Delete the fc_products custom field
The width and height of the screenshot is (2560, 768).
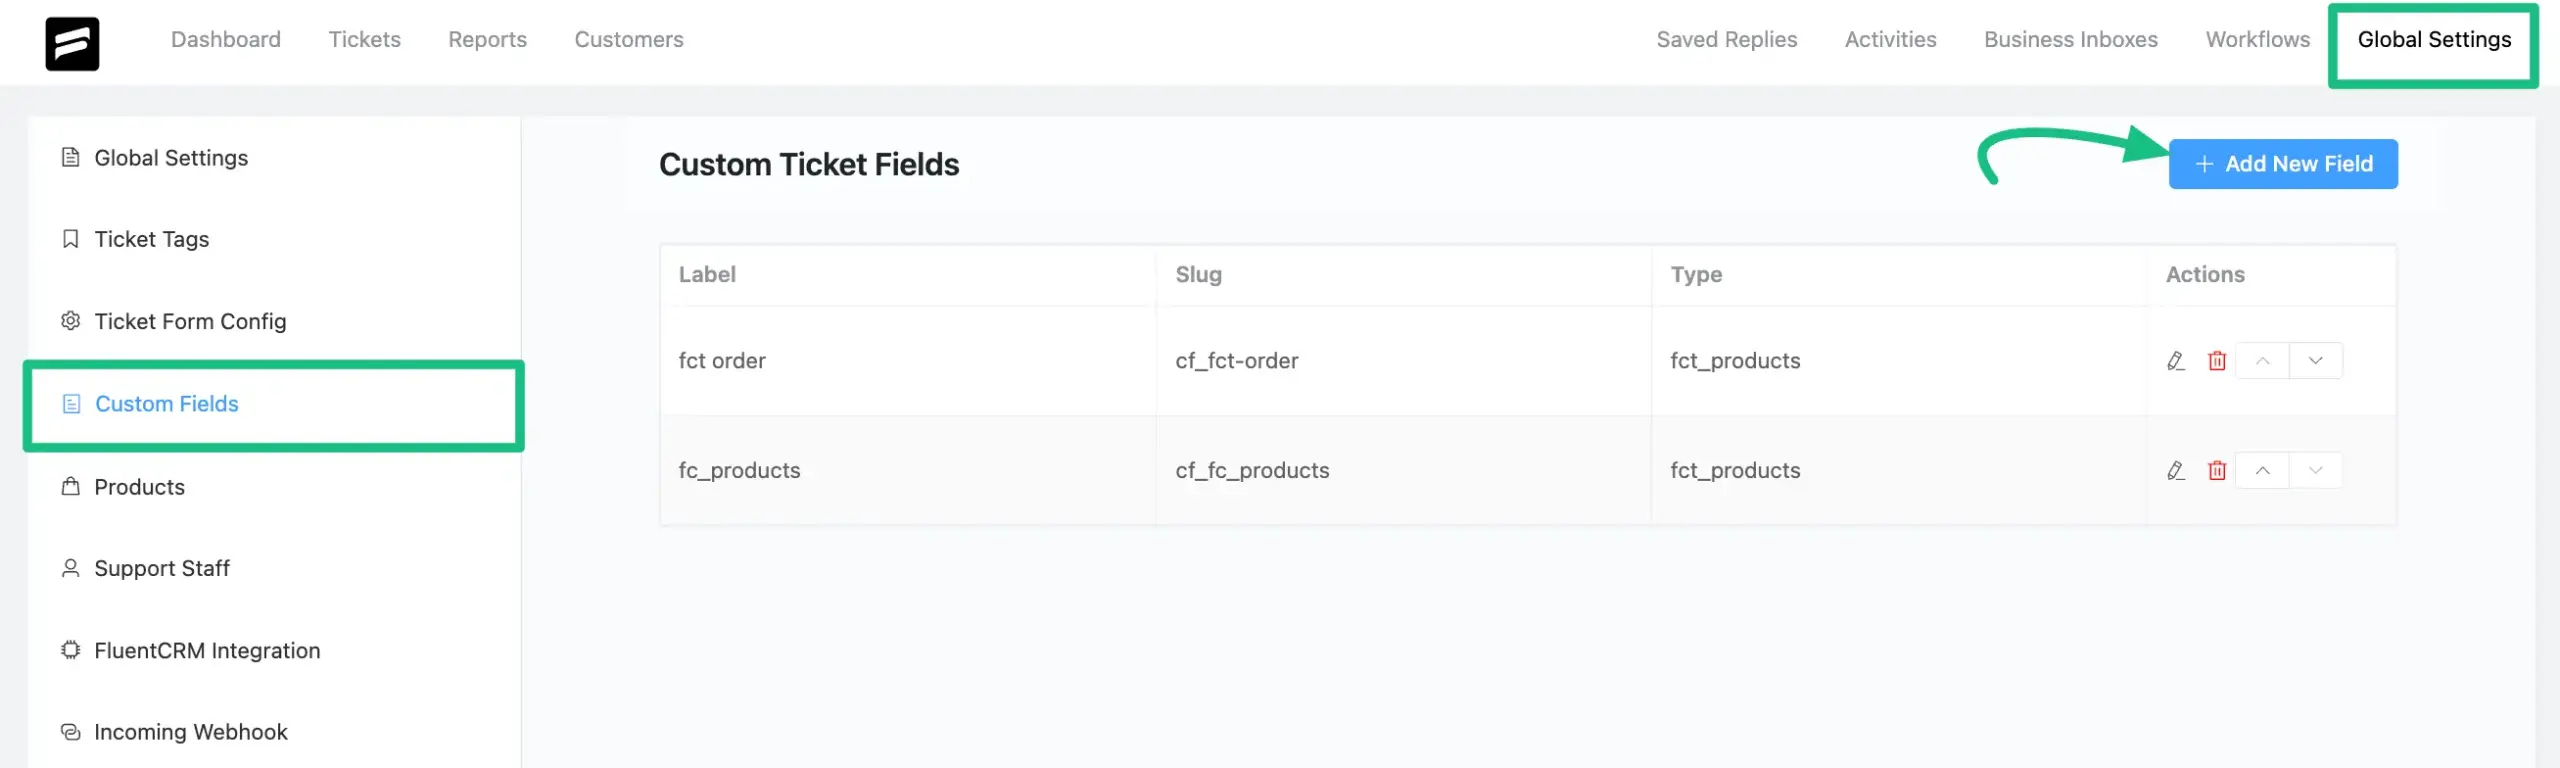[x=2217, y=471]
